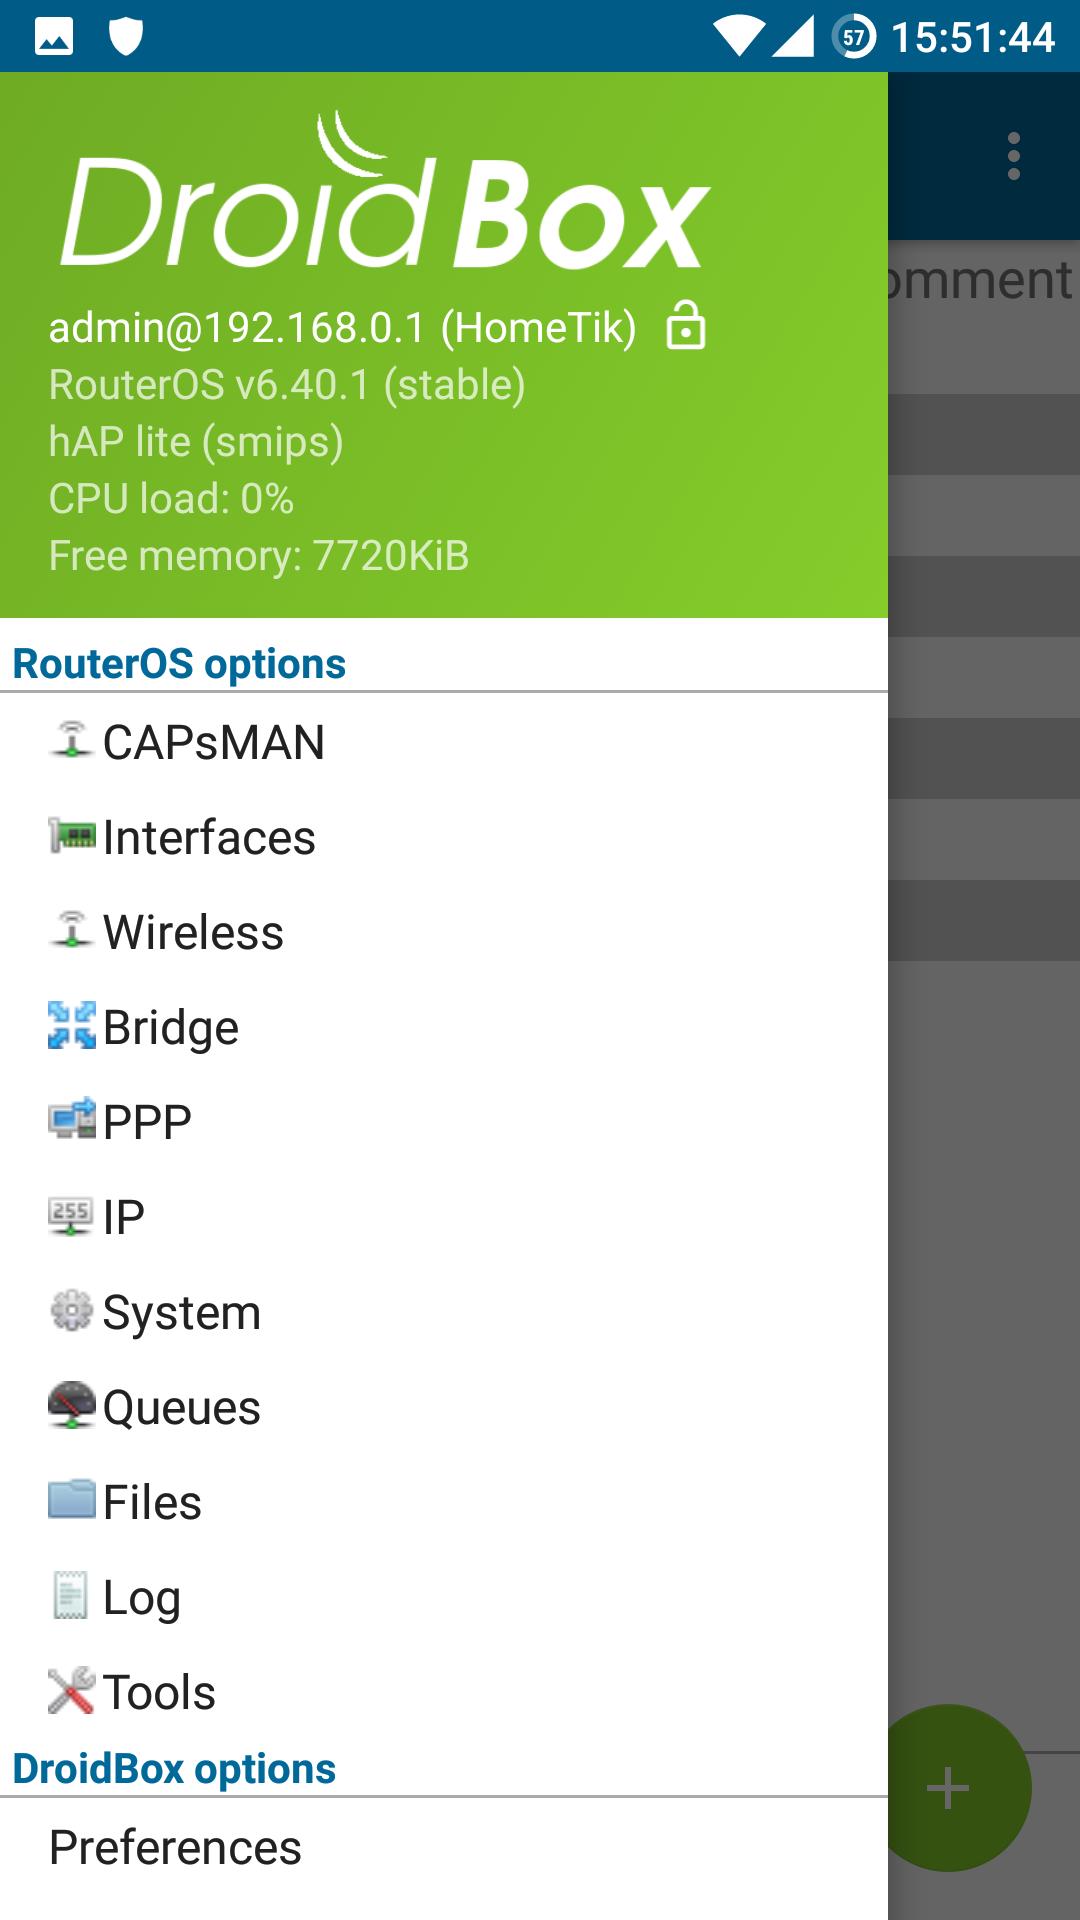This screenshot has width=1080, height=1920.
Task: Open the three-dot overflow menu
Action: pos(1013,156)
